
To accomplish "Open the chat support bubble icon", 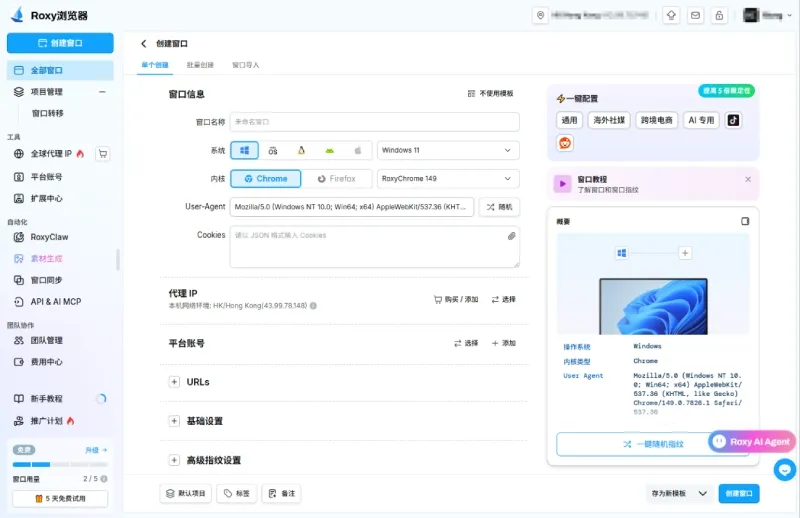I will (x=785, y=470).
